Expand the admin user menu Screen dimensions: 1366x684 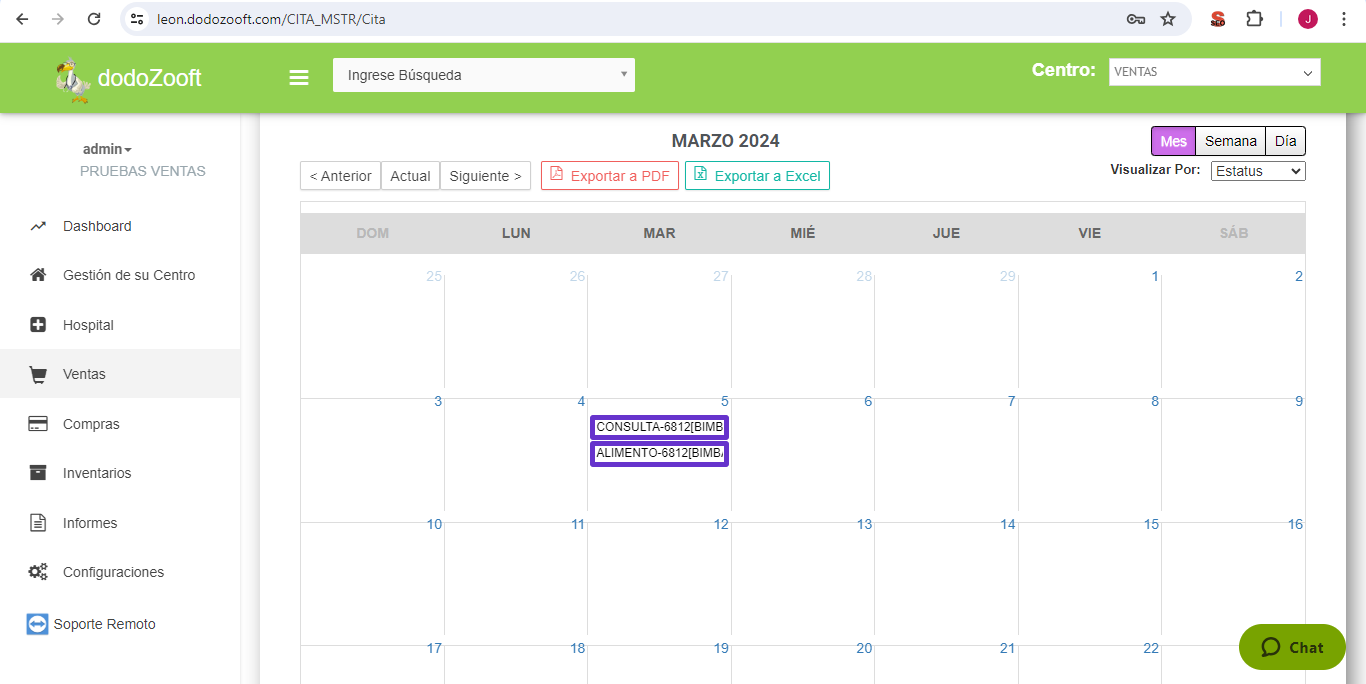pyautogui.click(x=107, y=149)
